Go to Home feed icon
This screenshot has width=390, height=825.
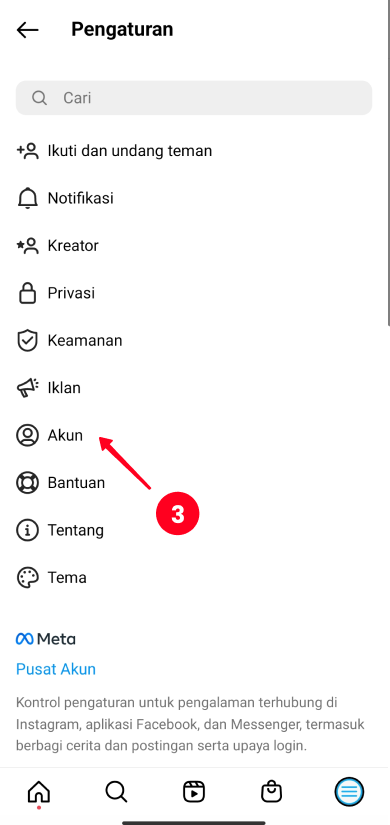(x=38, y=791)
